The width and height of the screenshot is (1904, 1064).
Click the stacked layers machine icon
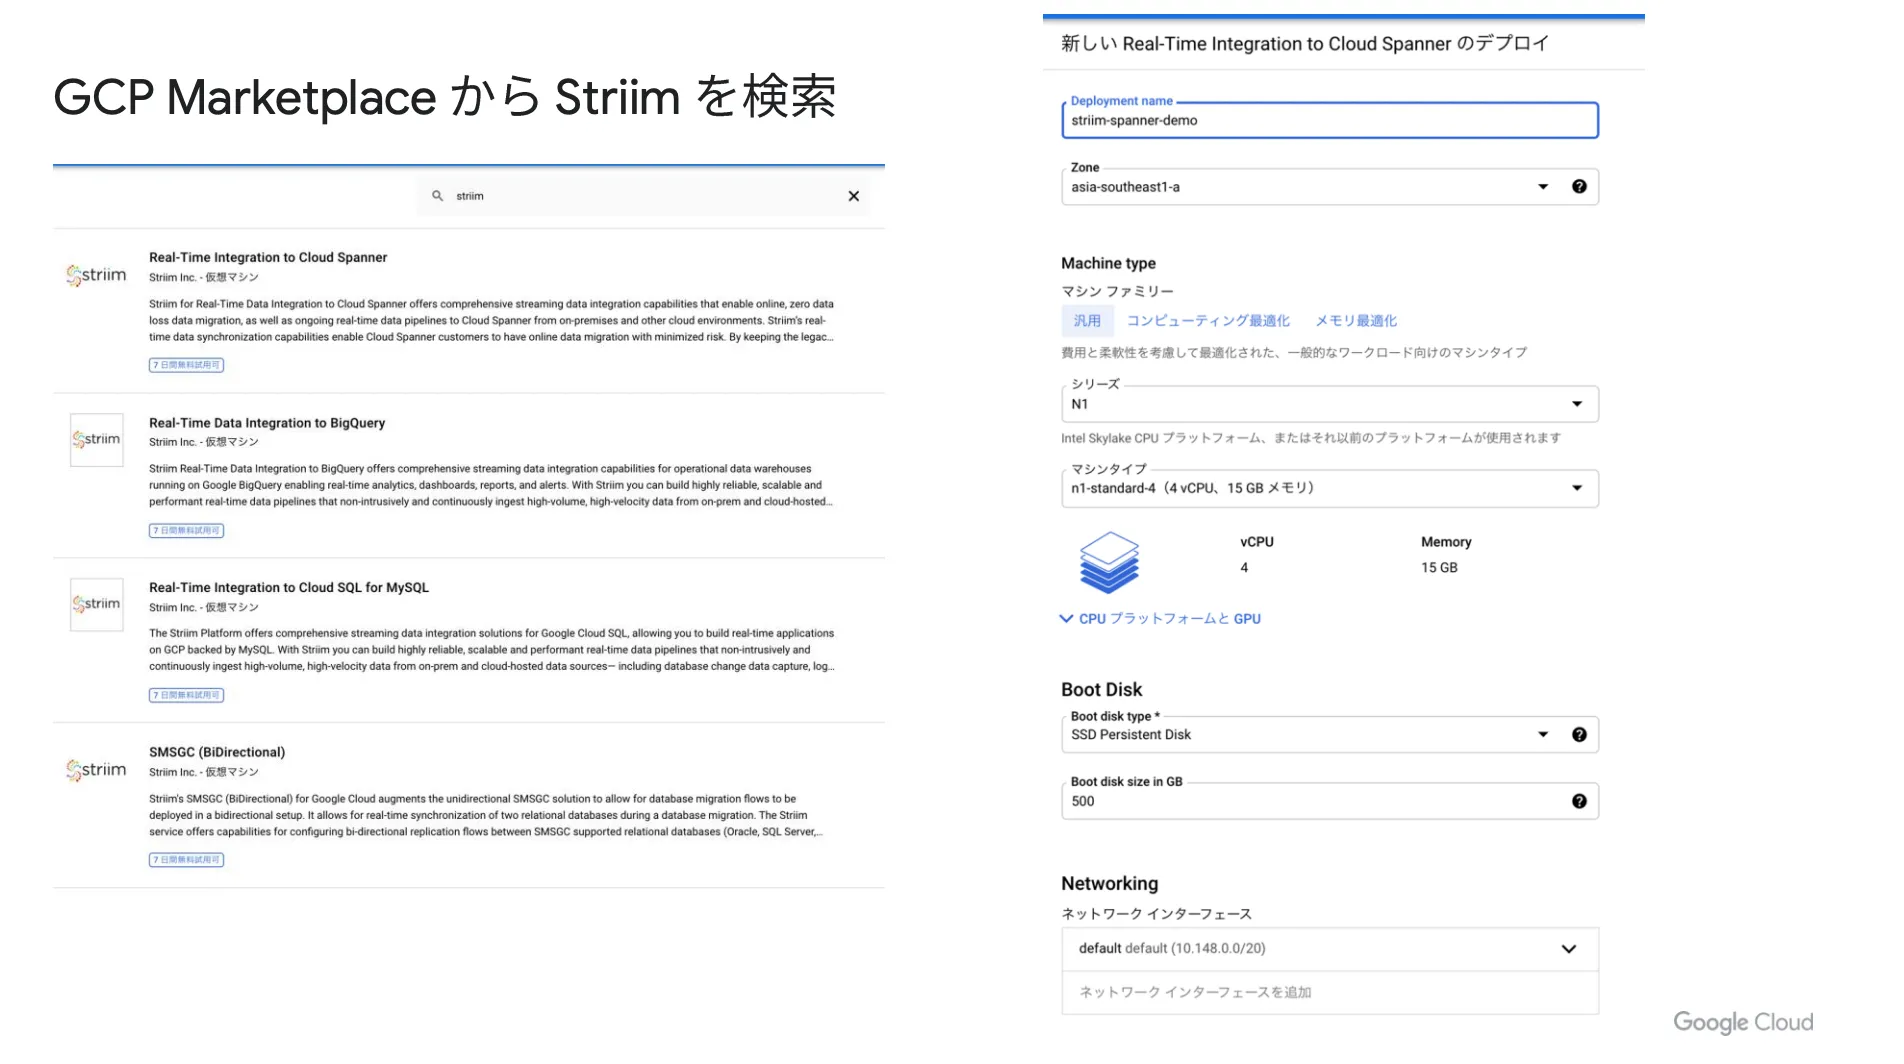1109,563
